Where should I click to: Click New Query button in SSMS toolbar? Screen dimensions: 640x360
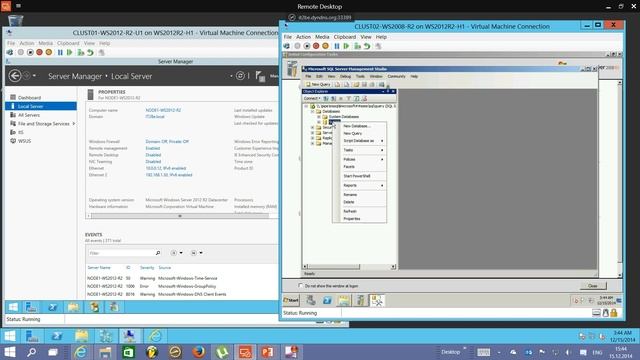pyautogui.click(x=318, y=84)
